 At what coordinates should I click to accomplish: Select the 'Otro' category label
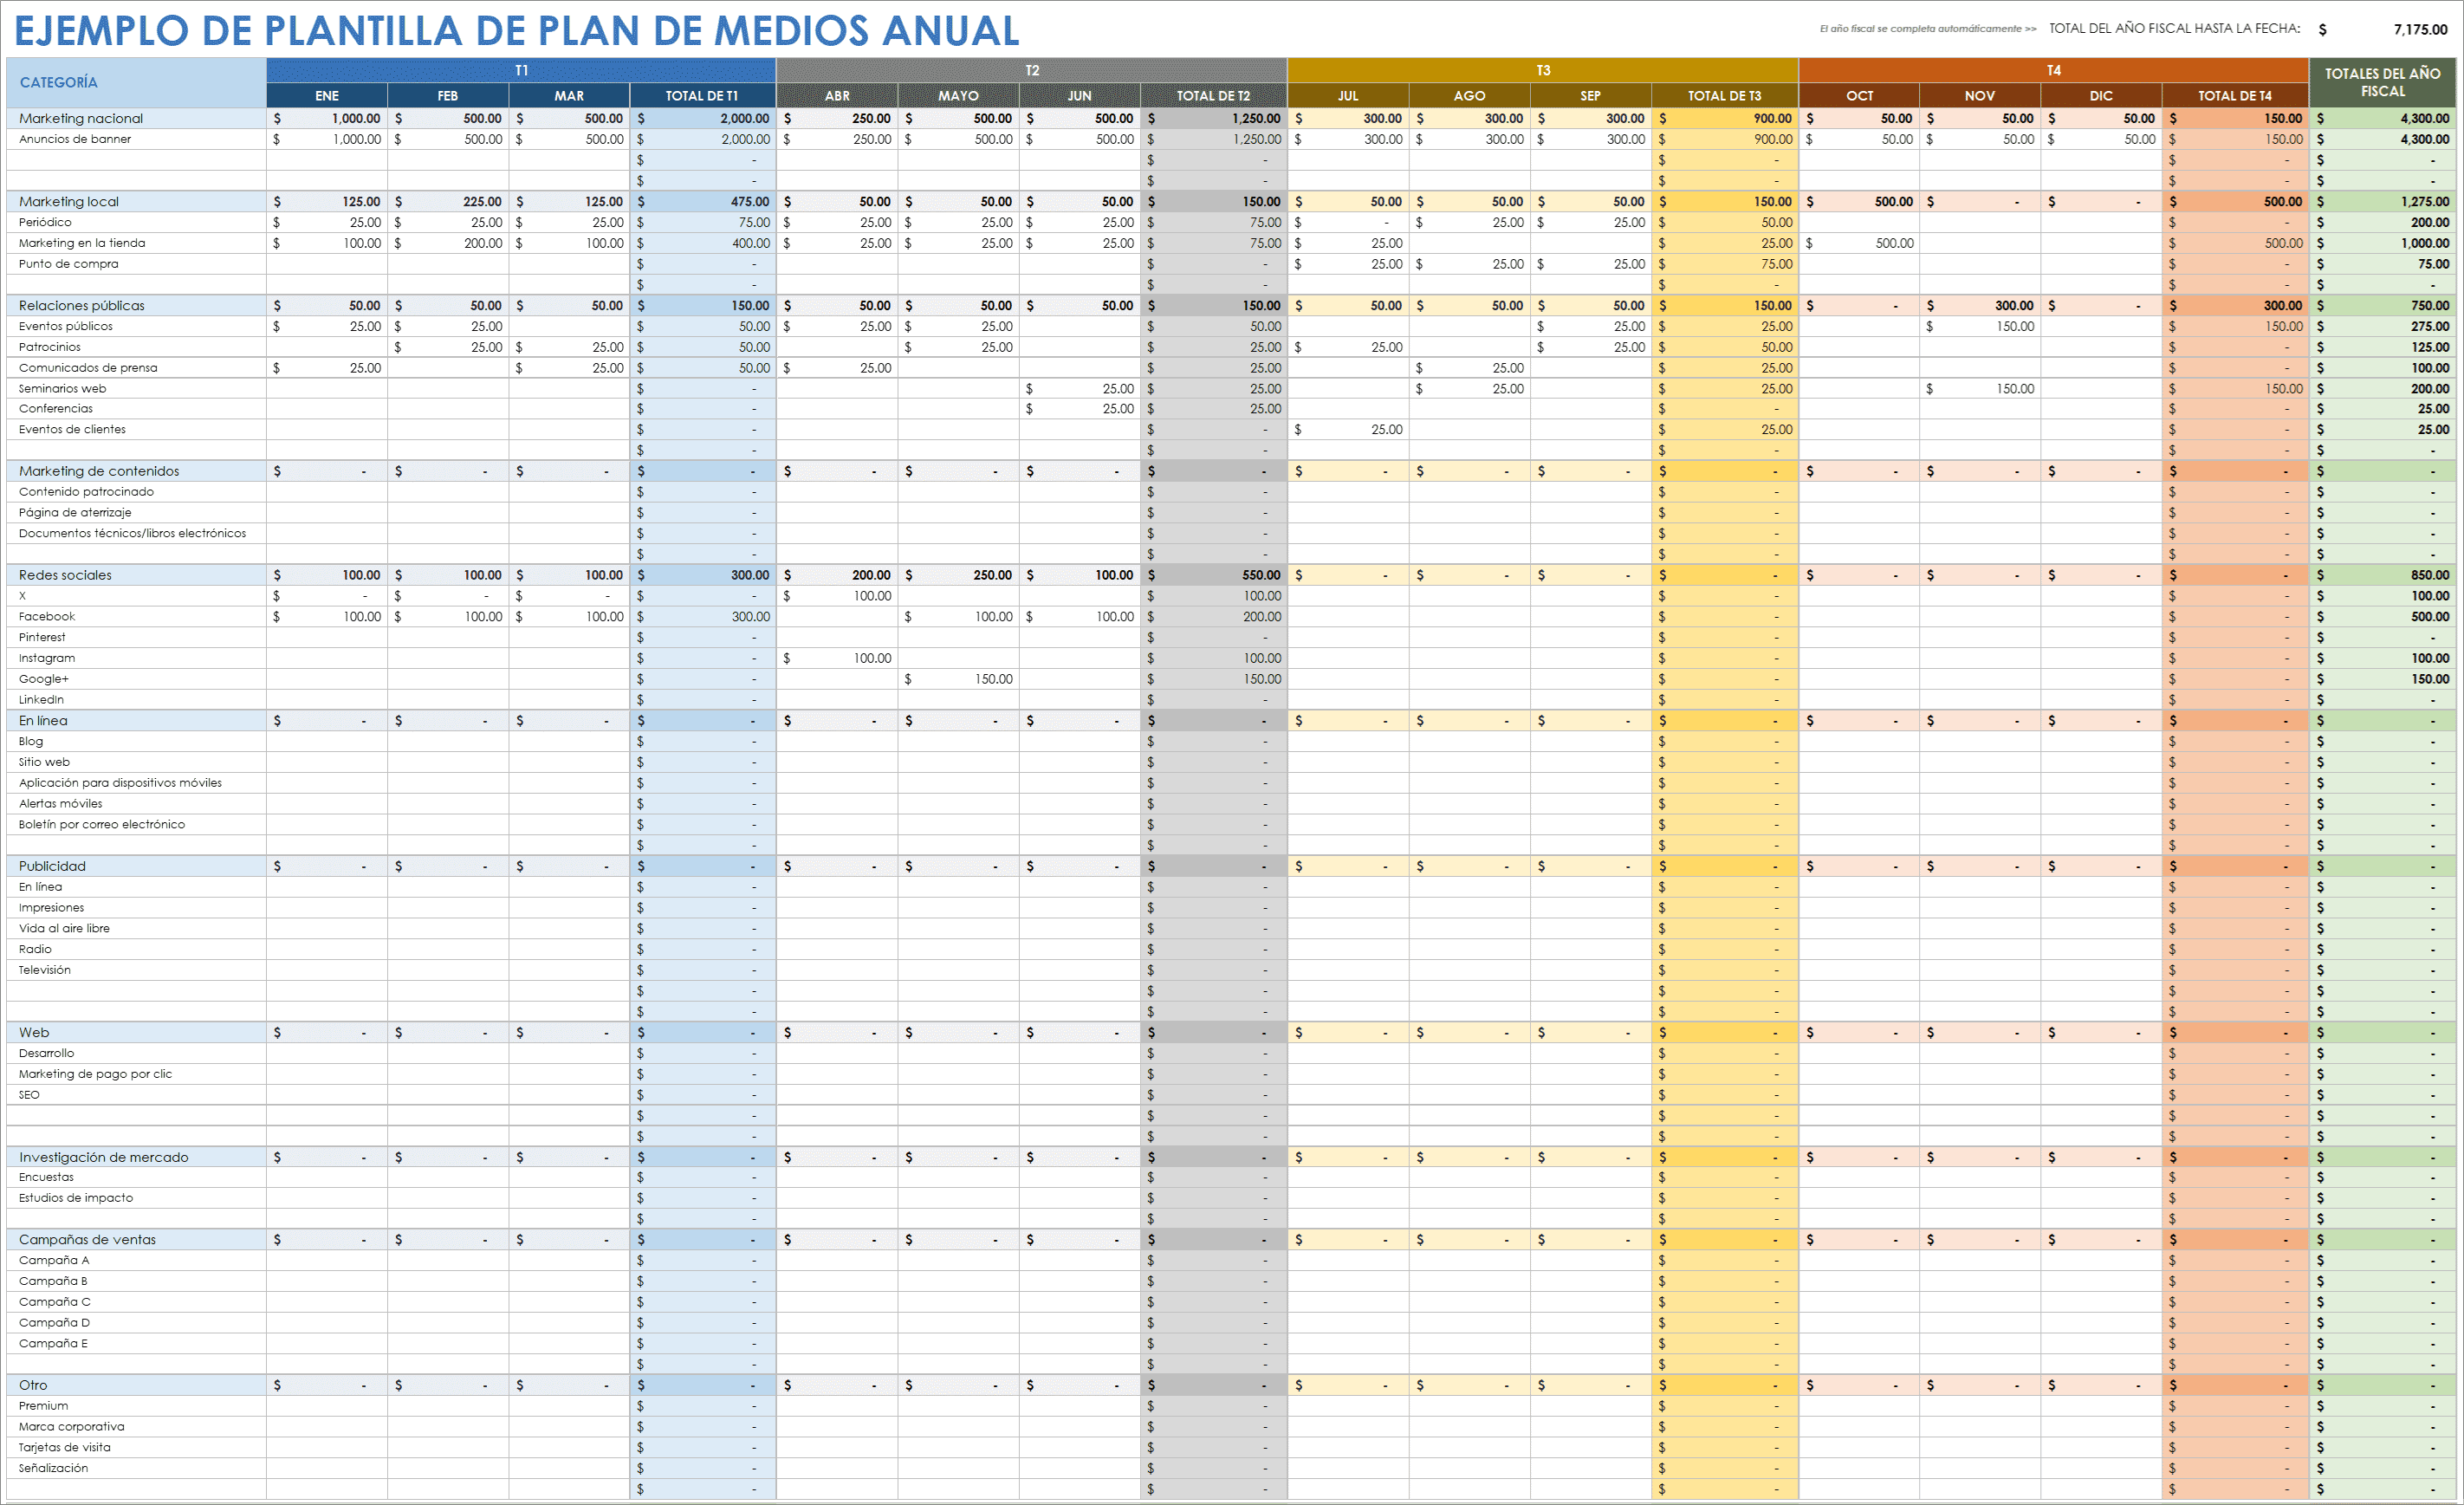tap(33, 1385)
